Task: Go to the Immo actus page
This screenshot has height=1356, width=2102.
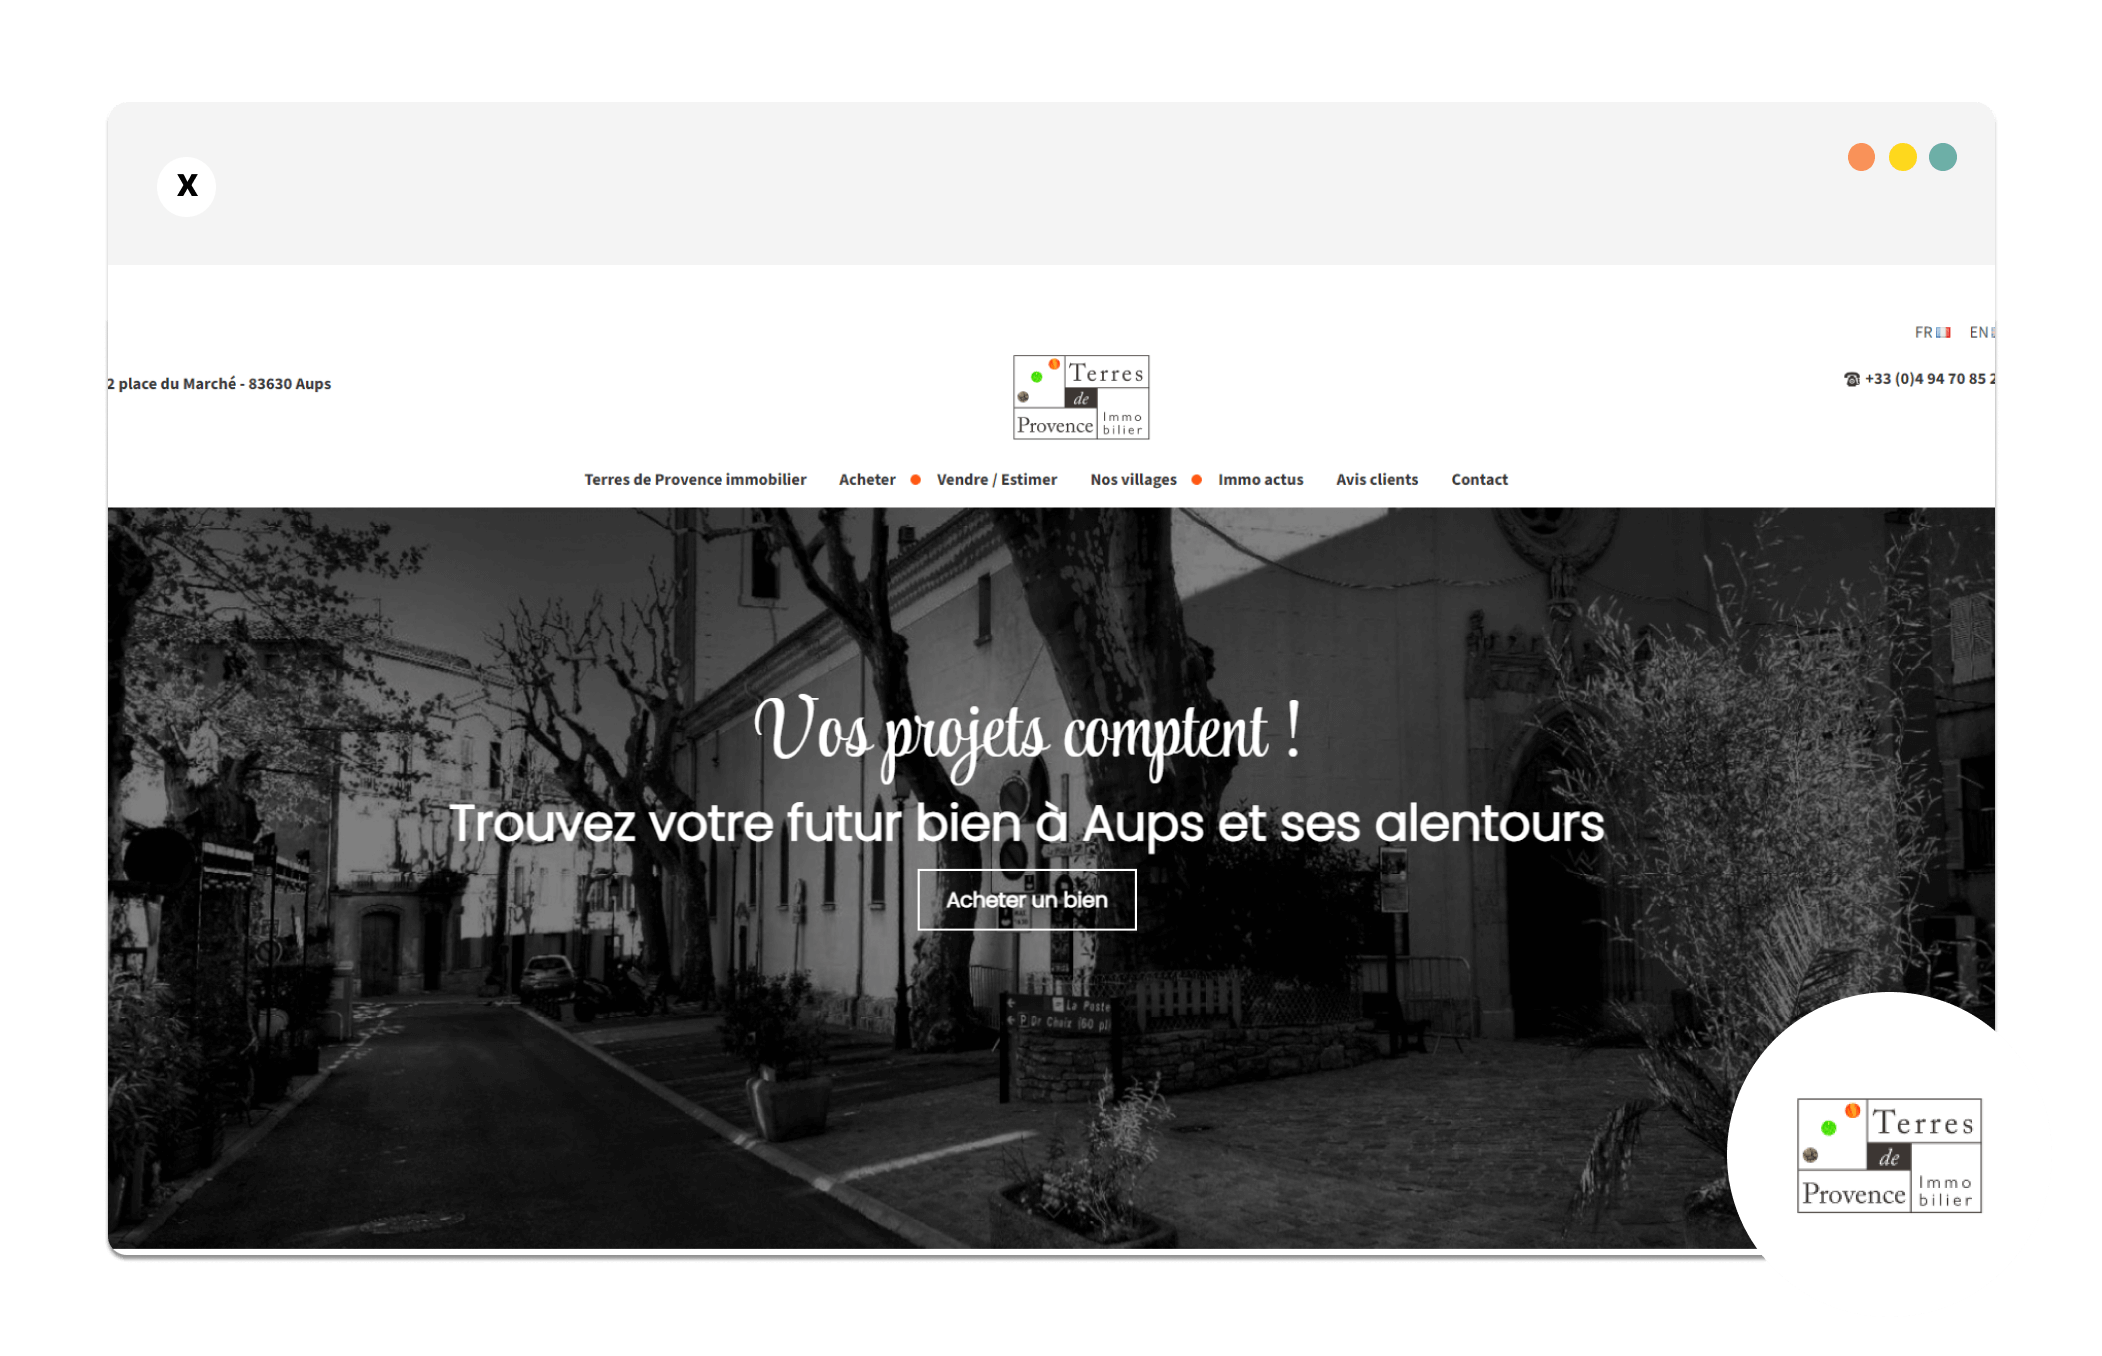Action: (x=1260, y=480)
